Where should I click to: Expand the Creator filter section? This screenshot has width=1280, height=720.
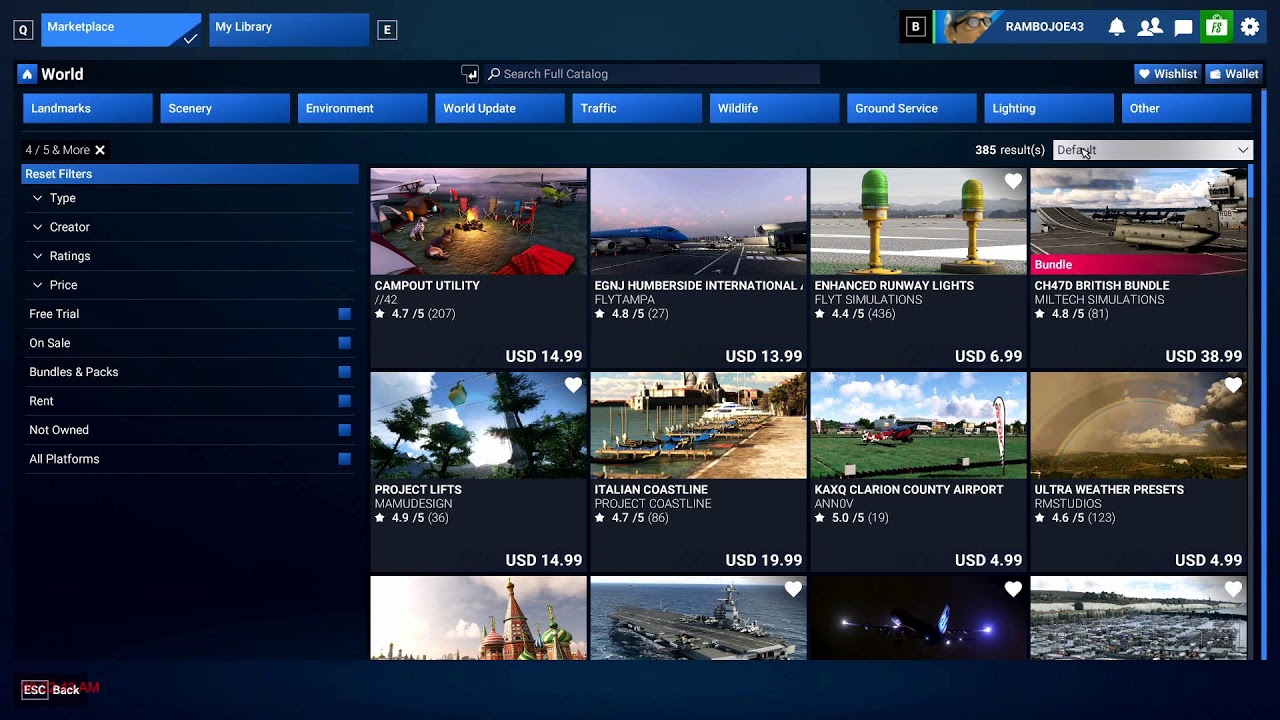190,227
